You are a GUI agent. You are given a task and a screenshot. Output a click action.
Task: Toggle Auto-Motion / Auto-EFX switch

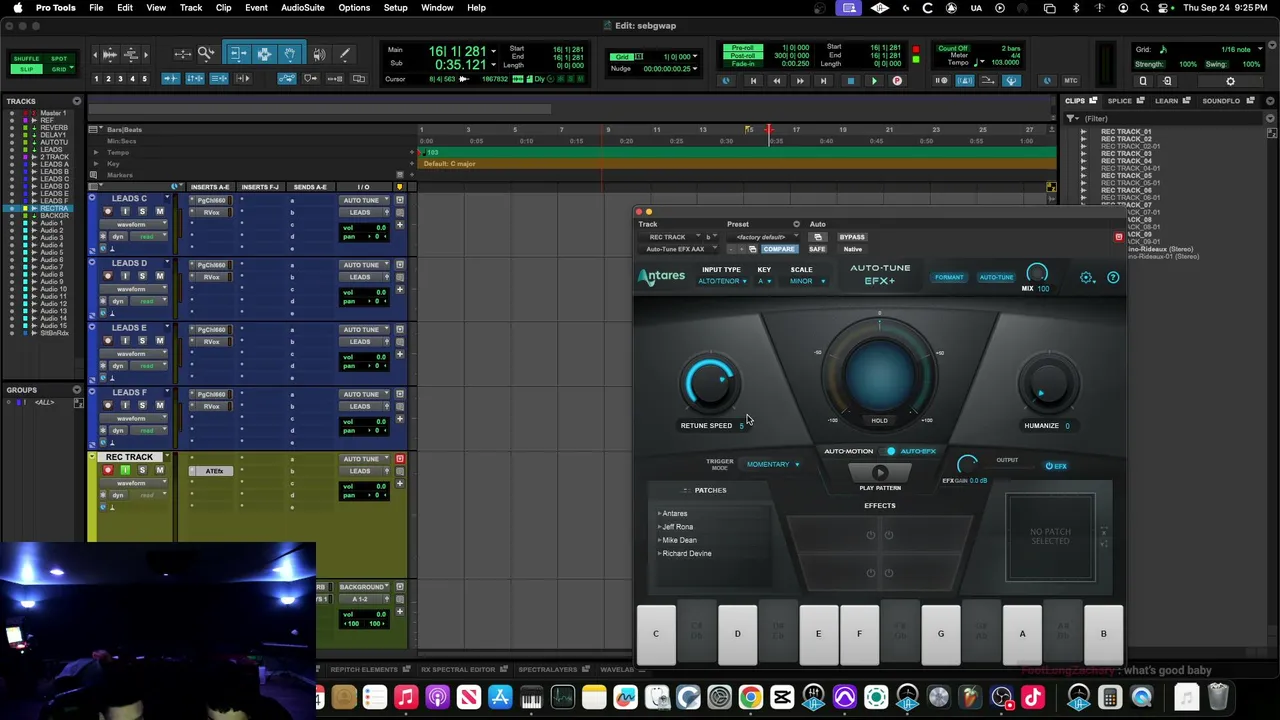click(890, 451)
